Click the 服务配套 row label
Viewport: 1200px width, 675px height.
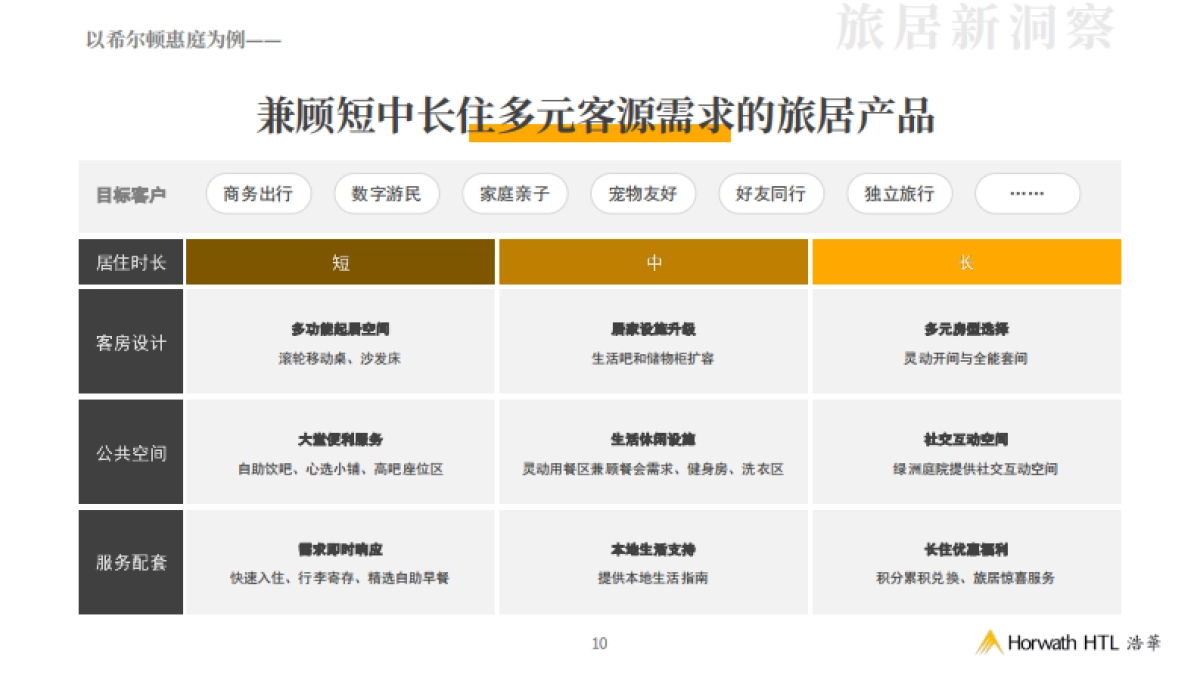(x=131, y=562)
